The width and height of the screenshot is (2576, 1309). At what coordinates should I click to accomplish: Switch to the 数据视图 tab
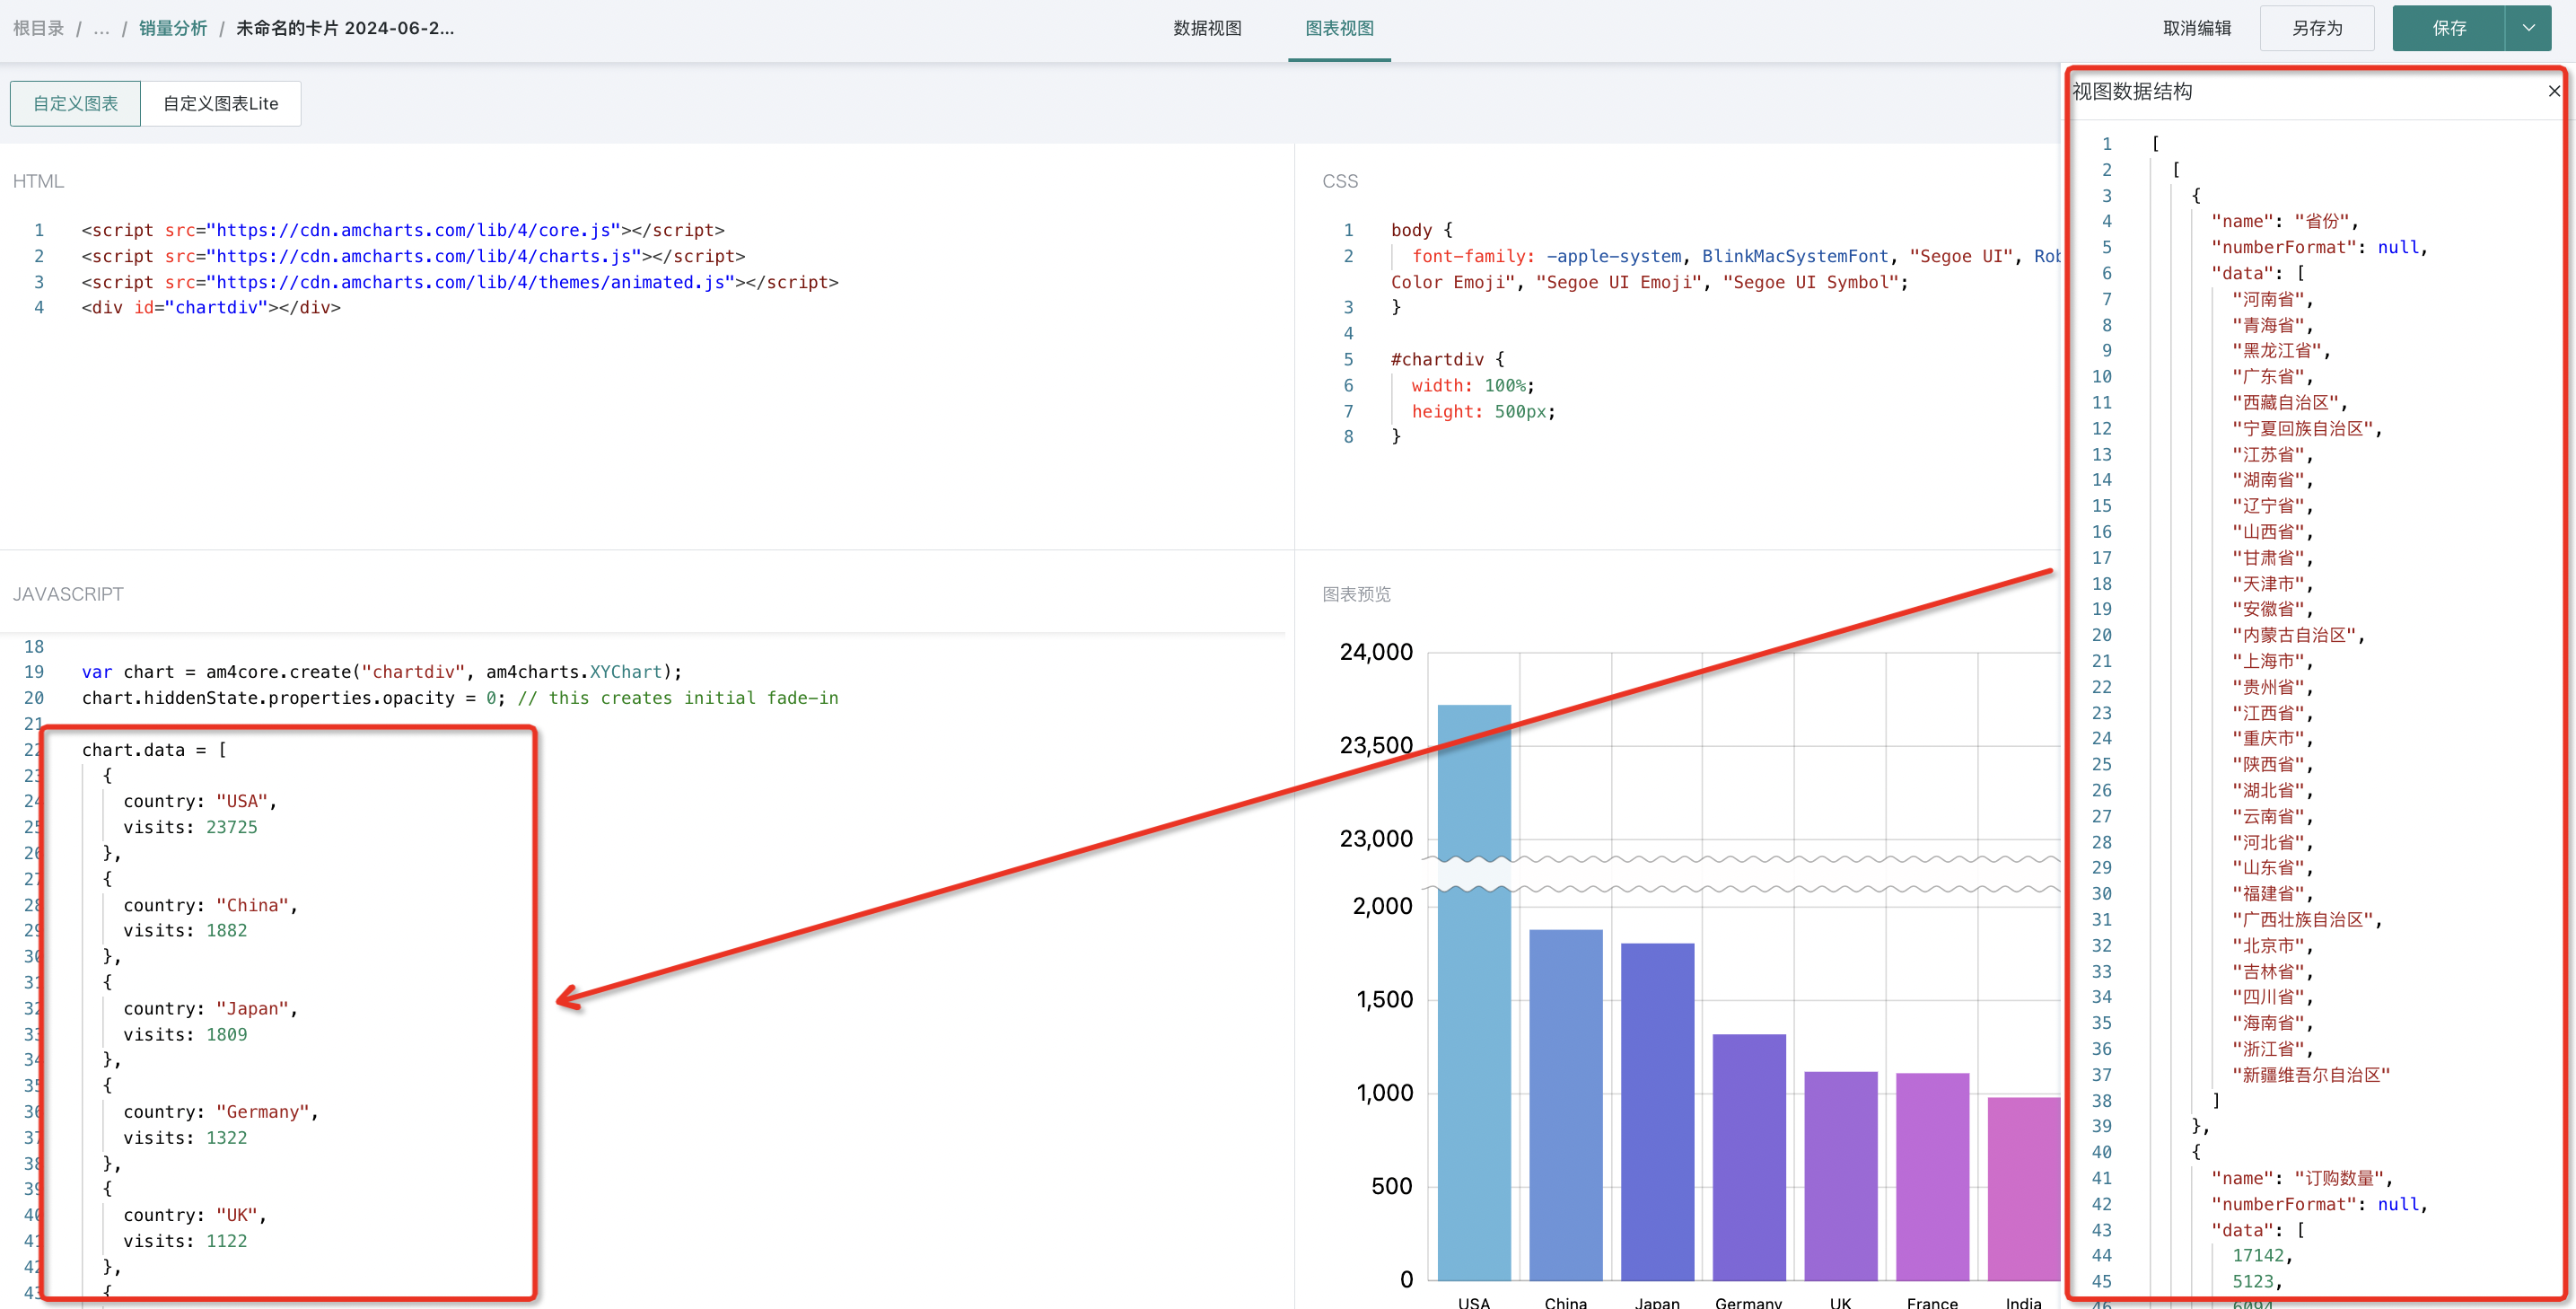pyautogui.click(x=1207, y=28)
